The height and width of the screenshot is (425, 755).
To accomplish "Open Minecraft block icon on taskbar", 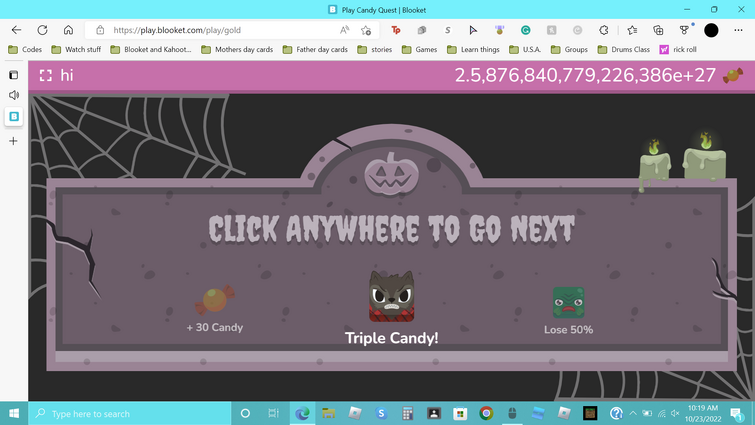I will coord(590,413).
